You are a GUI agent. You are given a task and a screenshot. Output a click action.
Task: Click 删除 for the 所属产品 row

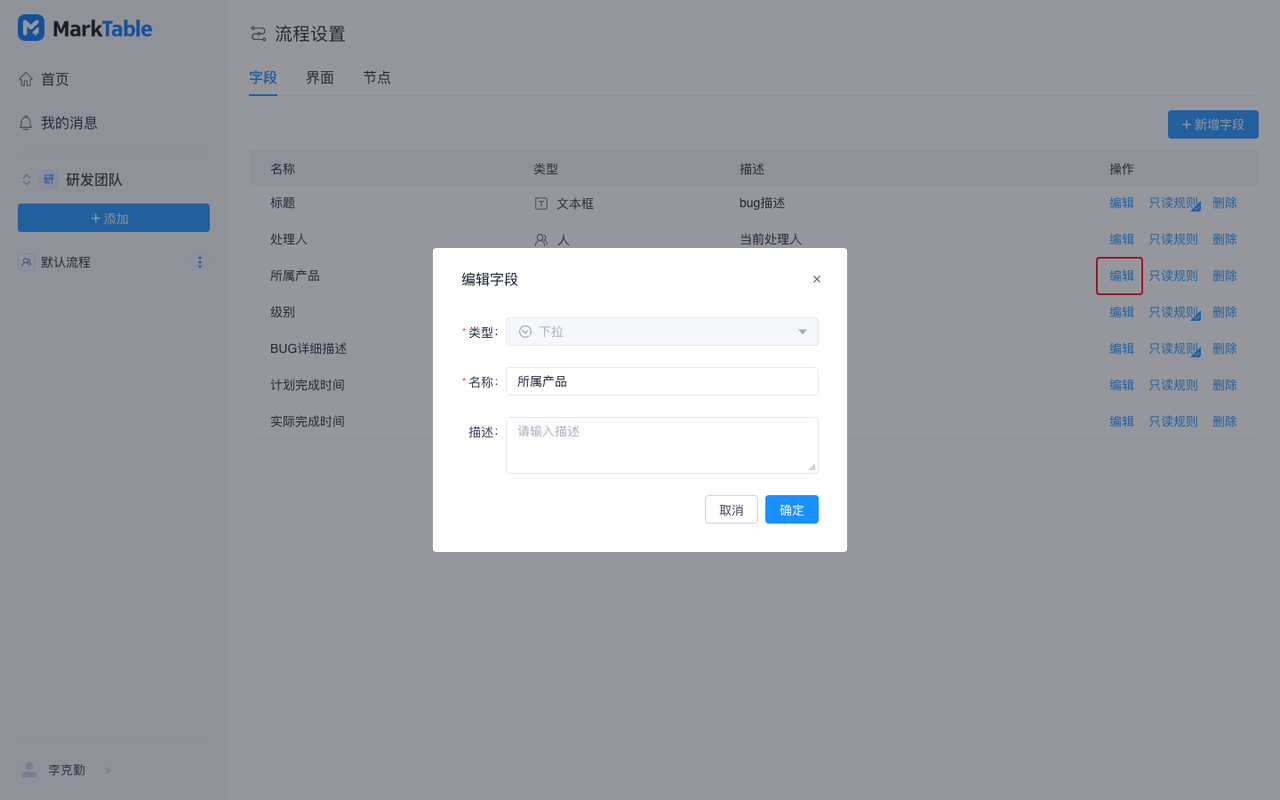pos(1225,276)
